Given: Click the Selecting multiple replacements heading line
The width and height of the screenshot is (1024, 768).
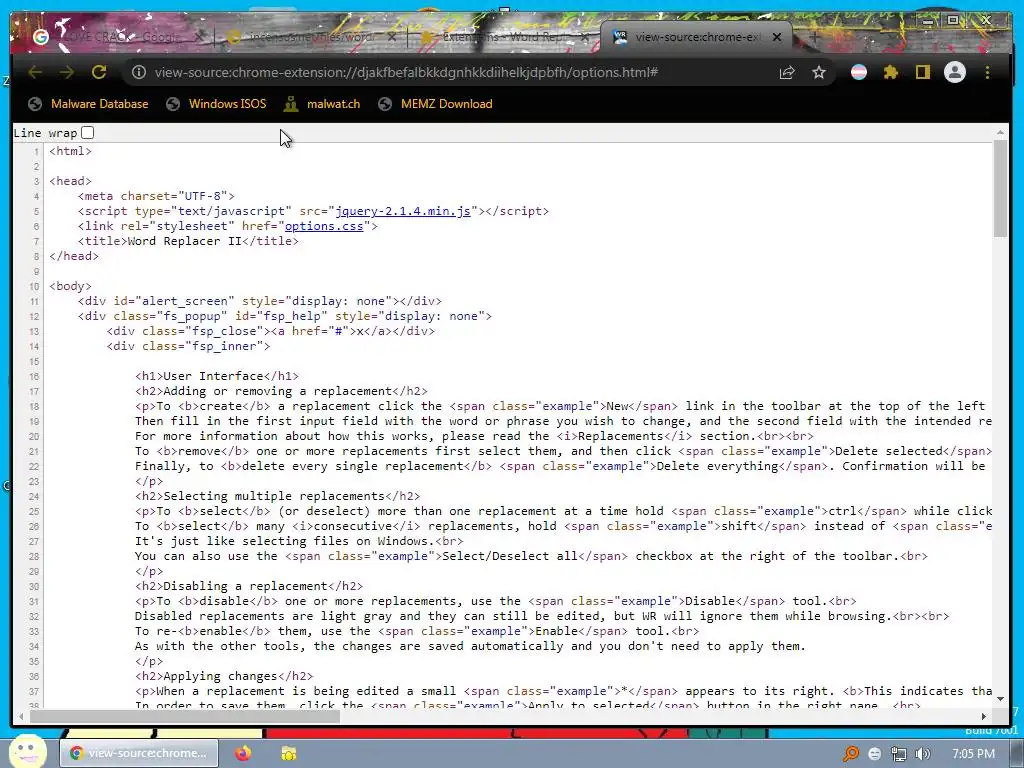Looking at the screenshot, I should point(278,496).
